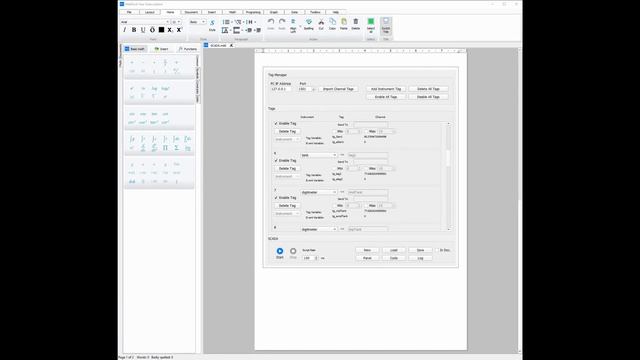Switch to the Math ribbon tab
The height and width of the screenshot is (360, 640).
tap(232, 12)
